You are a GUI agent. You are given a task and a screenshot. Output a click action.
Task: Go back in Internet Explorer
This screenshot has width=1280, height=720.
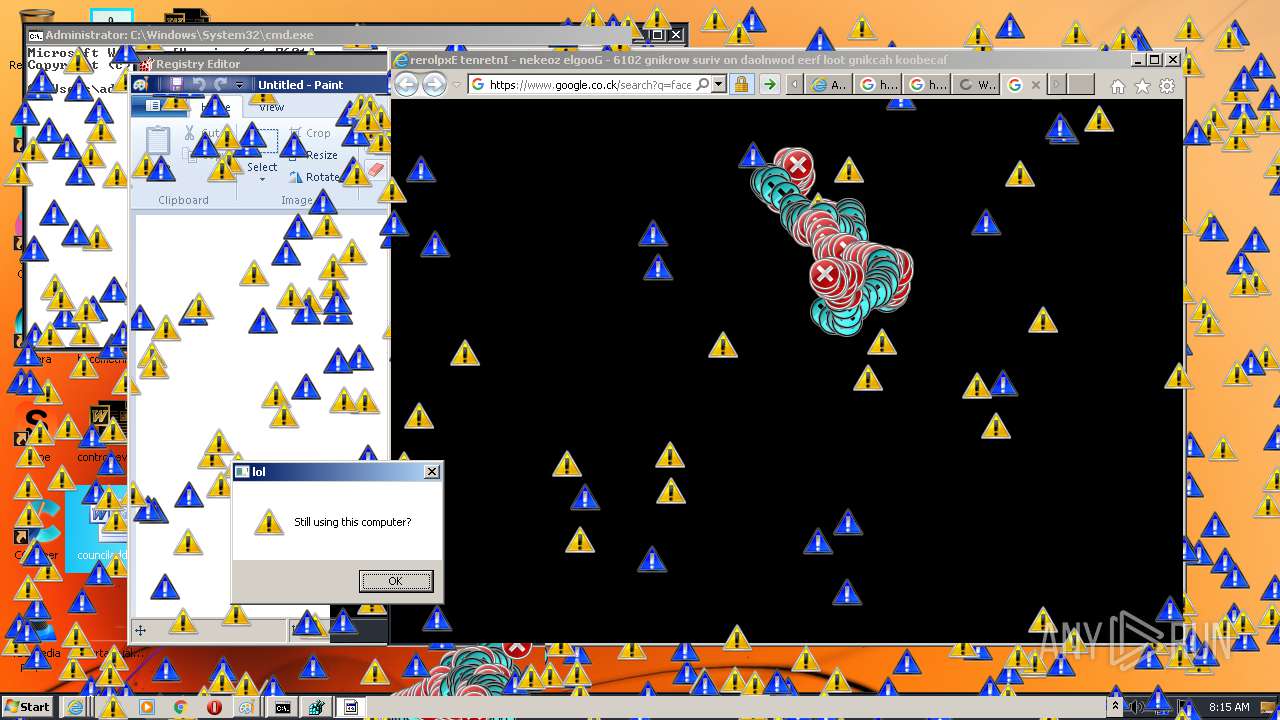[406, 85]
